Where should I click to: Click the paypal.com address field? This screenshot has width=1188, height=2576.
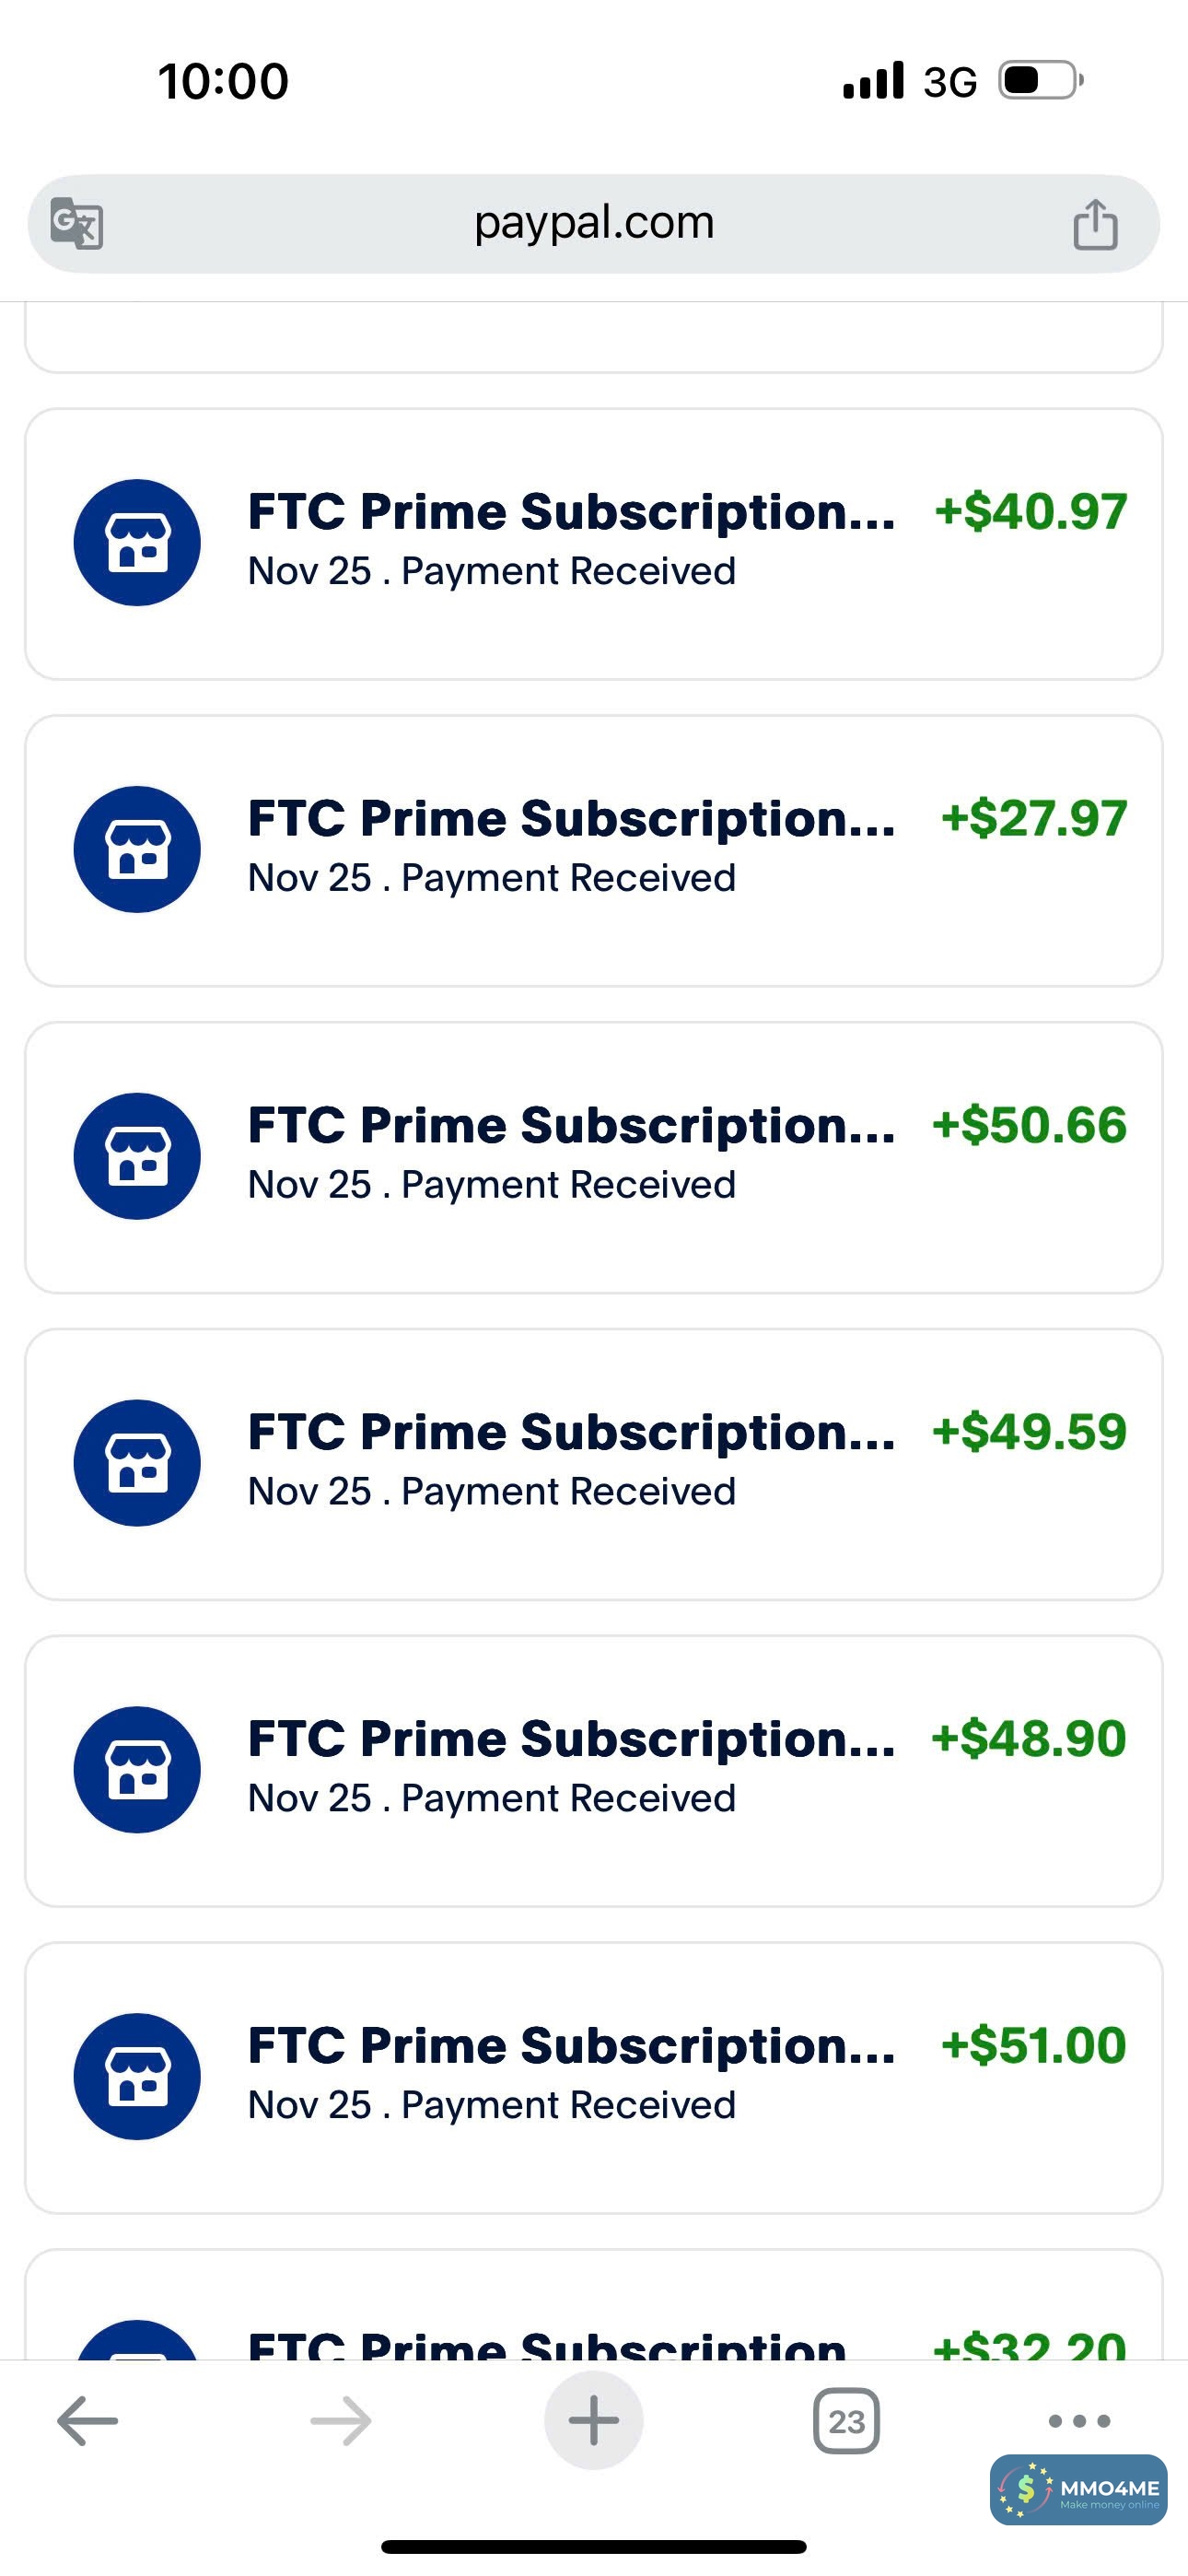tap(594, 223)
